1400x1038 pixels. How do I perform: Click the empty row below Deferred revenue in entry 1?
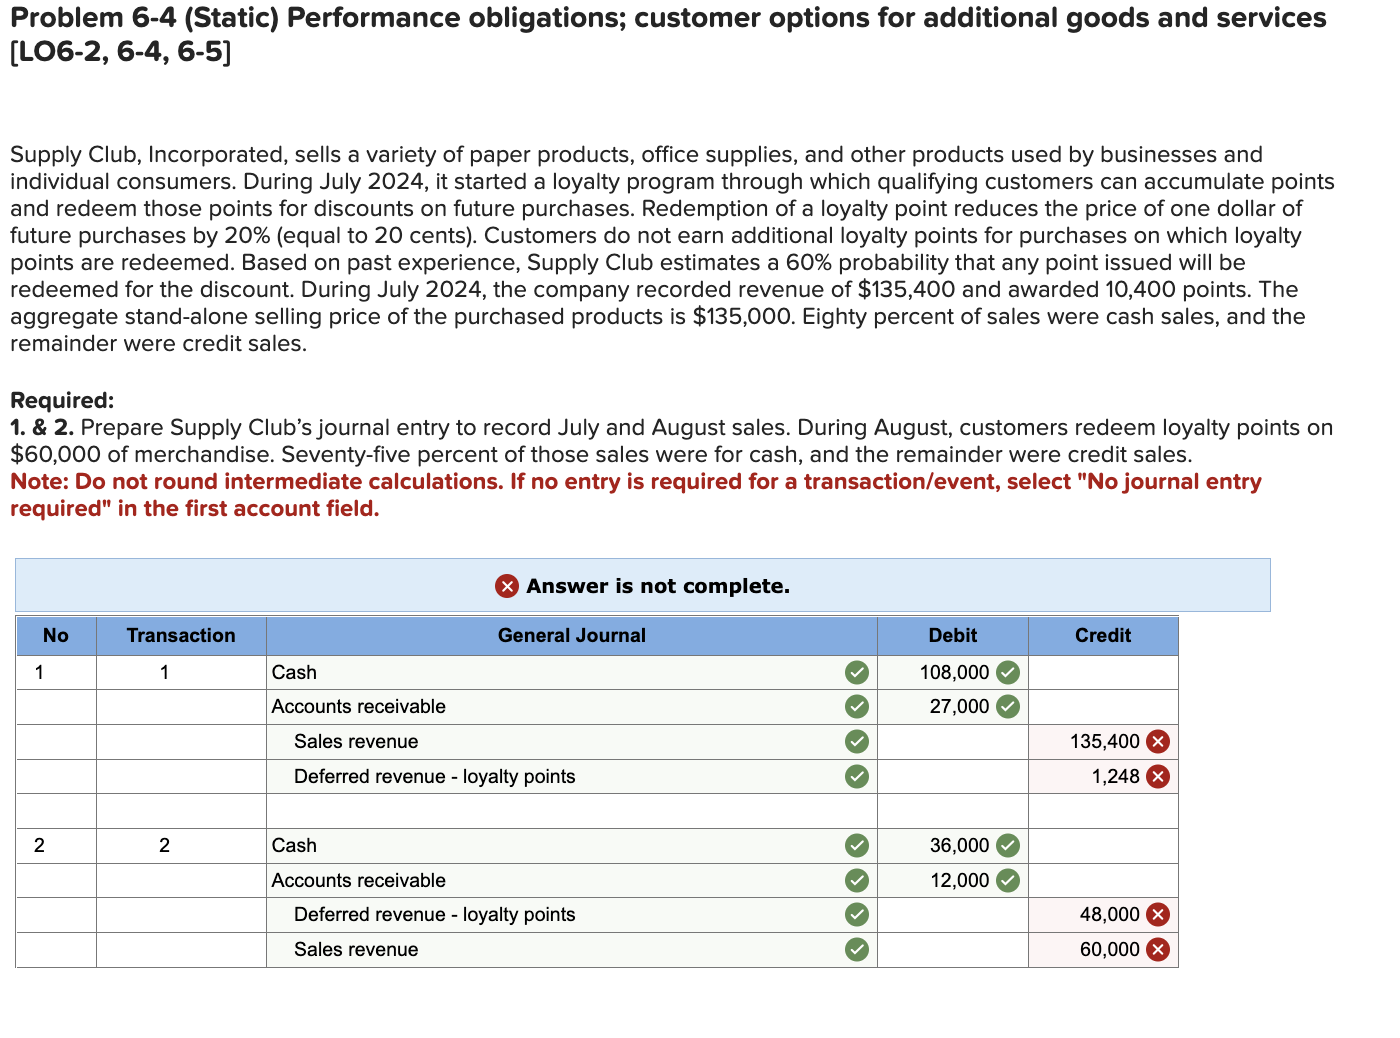pyautogui.click(x=571, y=810)
